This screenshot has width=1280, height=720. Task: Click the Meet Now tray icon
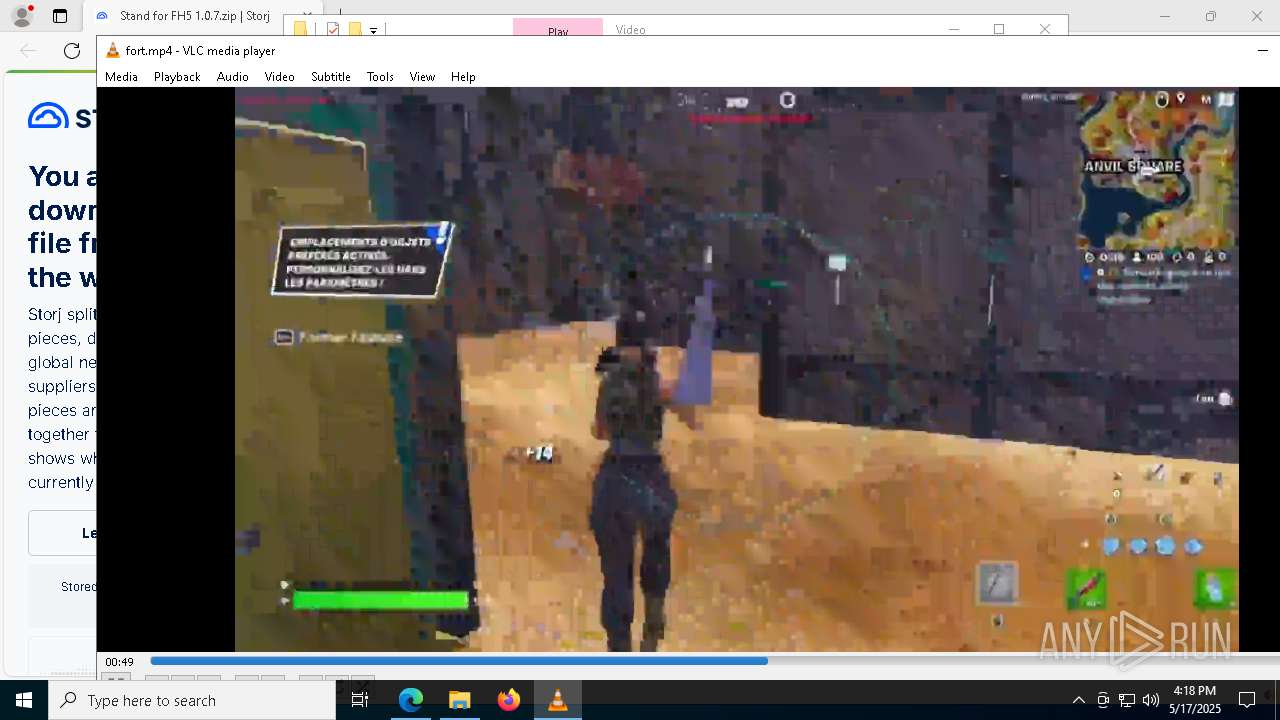pyautogui.click(x=1103, y=700)
